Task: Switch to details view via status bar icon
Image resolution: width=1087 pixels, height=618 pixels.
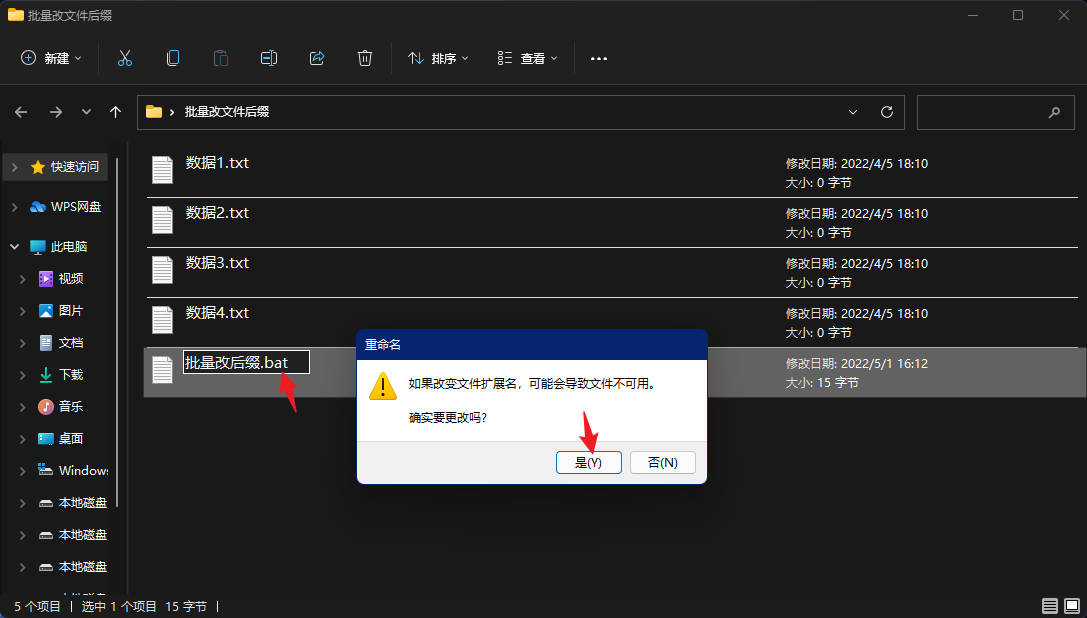Action: [x=1050, y=605]
